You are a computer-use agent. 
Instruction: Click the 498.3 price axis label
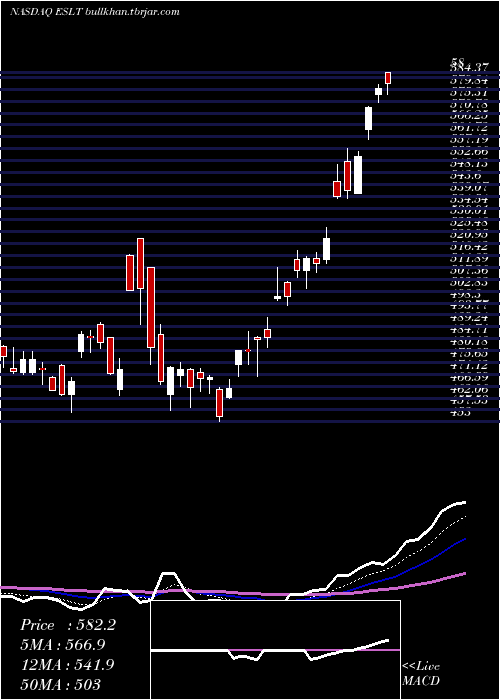[x=465, y=295]
